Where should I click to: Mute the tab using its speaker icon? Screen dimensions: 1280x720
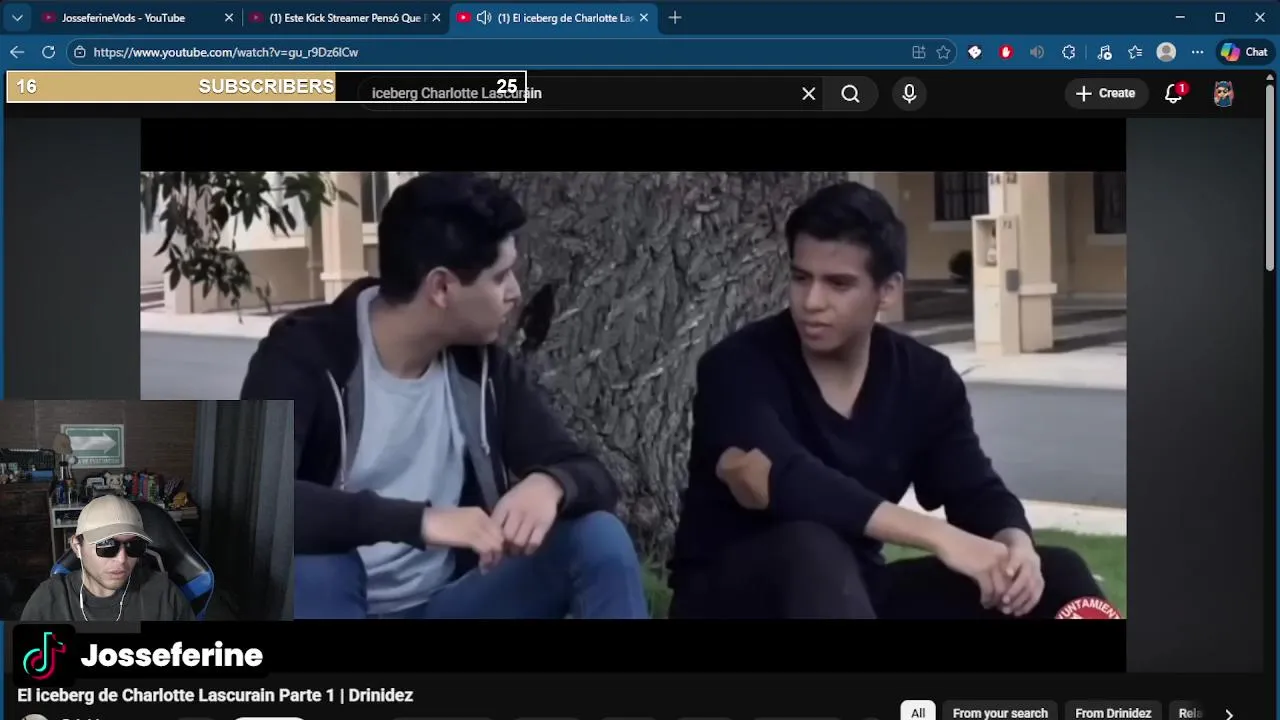[x=484, y=18]
